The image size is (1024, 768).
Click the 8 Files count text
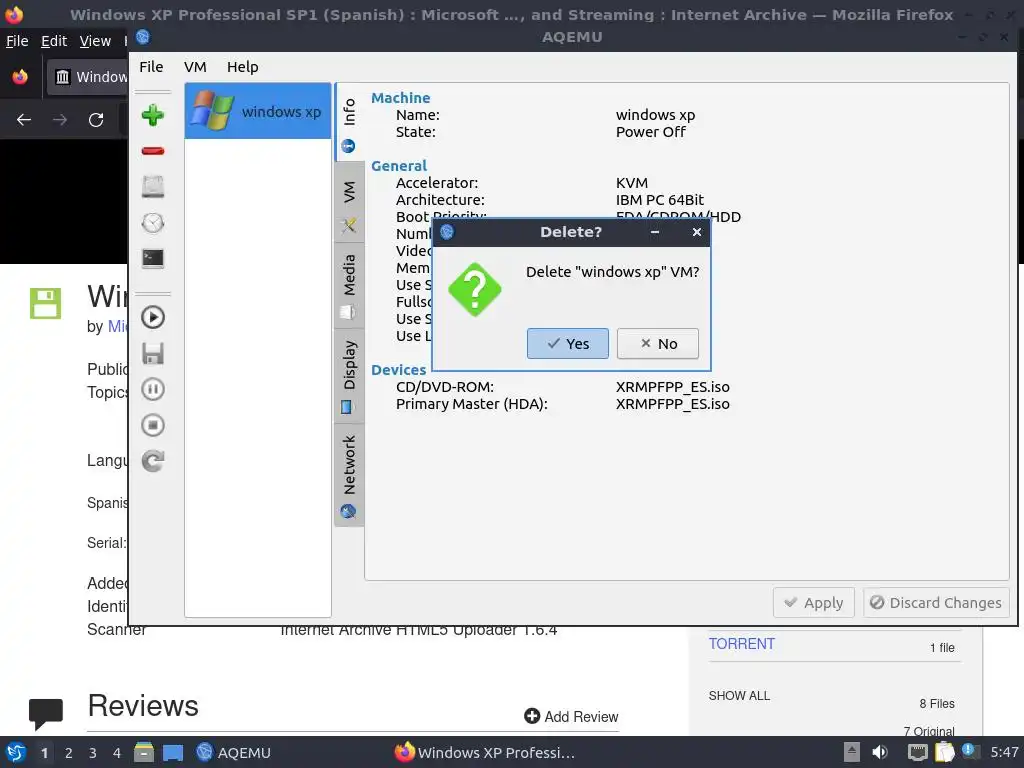(x=937, y=703)
